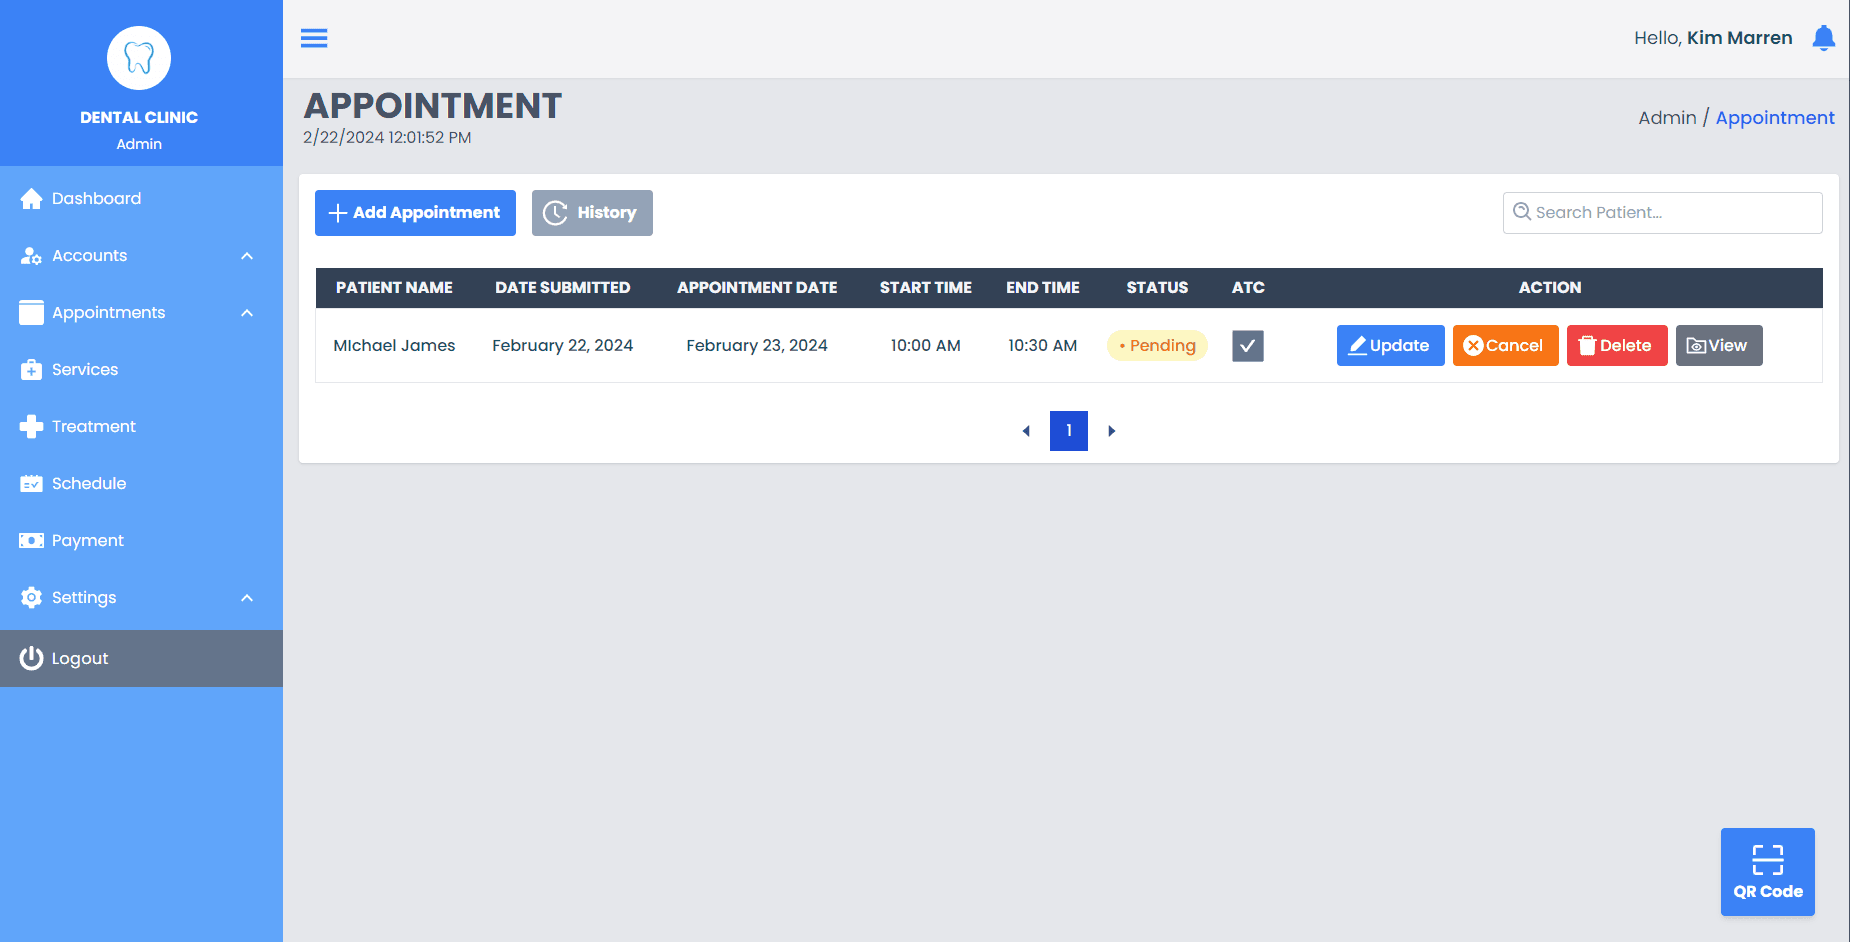The image size is (1850, 942).
Task: Open notifications via the bell icon
Action: point(1824,38)
